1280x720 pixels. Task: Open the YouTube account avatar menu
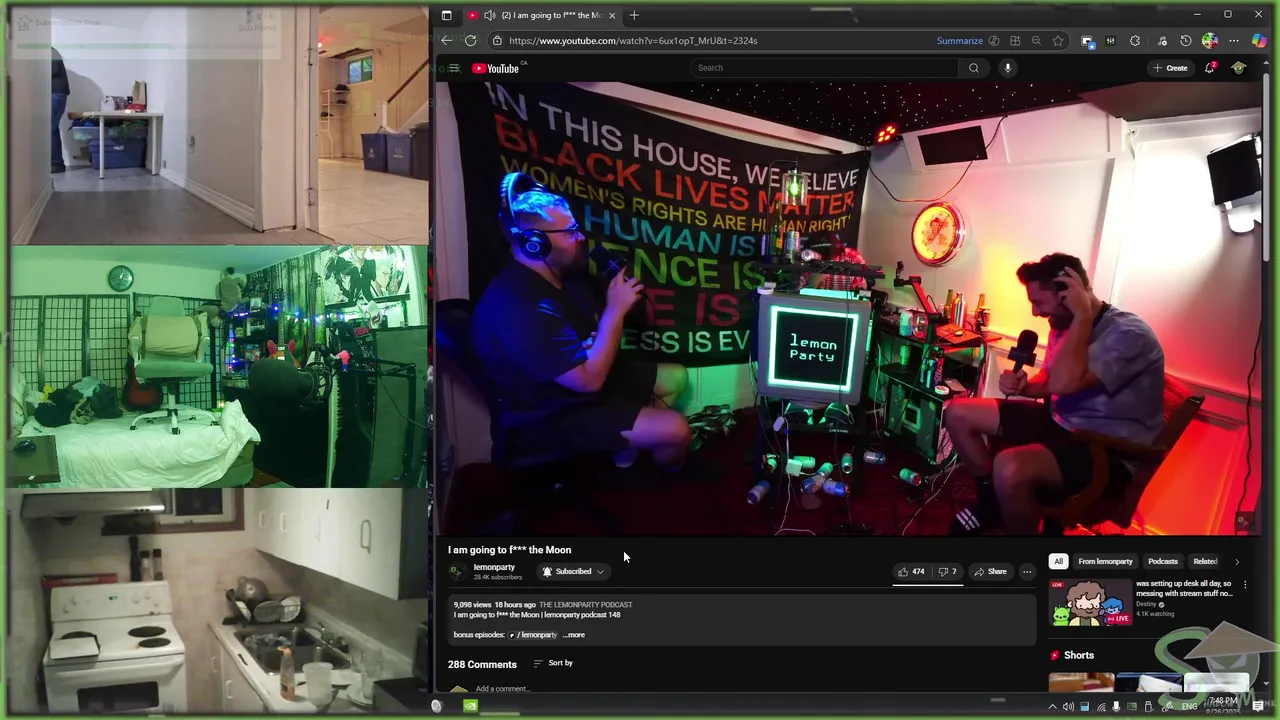[1239, 68]
